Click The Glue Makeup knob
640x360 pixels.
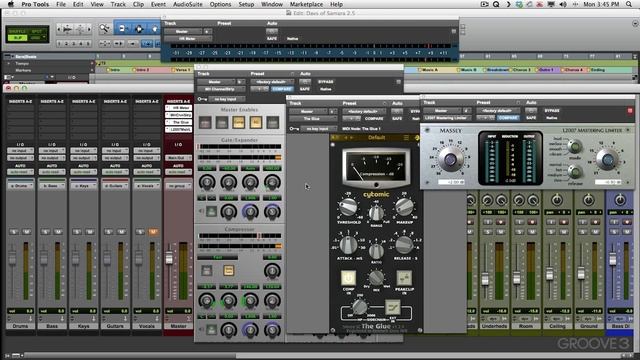[404, 207]
